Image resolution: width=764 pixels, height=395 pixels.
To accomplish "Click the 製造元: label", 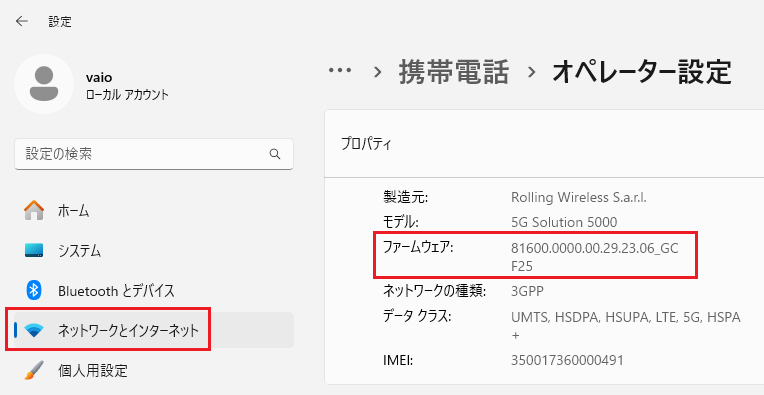I will click(405, 197).
